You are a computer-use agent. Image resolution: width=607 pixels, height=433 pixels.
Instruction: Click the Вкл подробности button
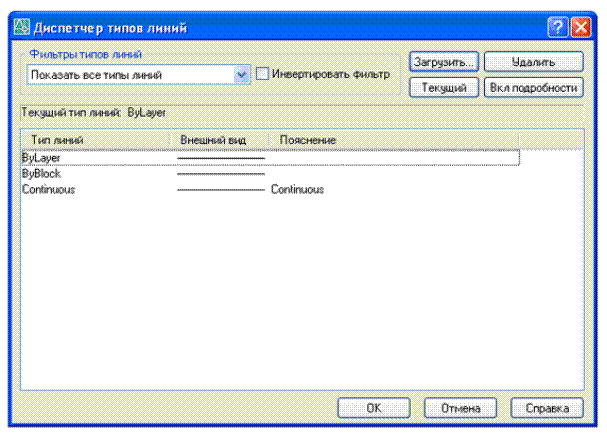tap(533, 88)
